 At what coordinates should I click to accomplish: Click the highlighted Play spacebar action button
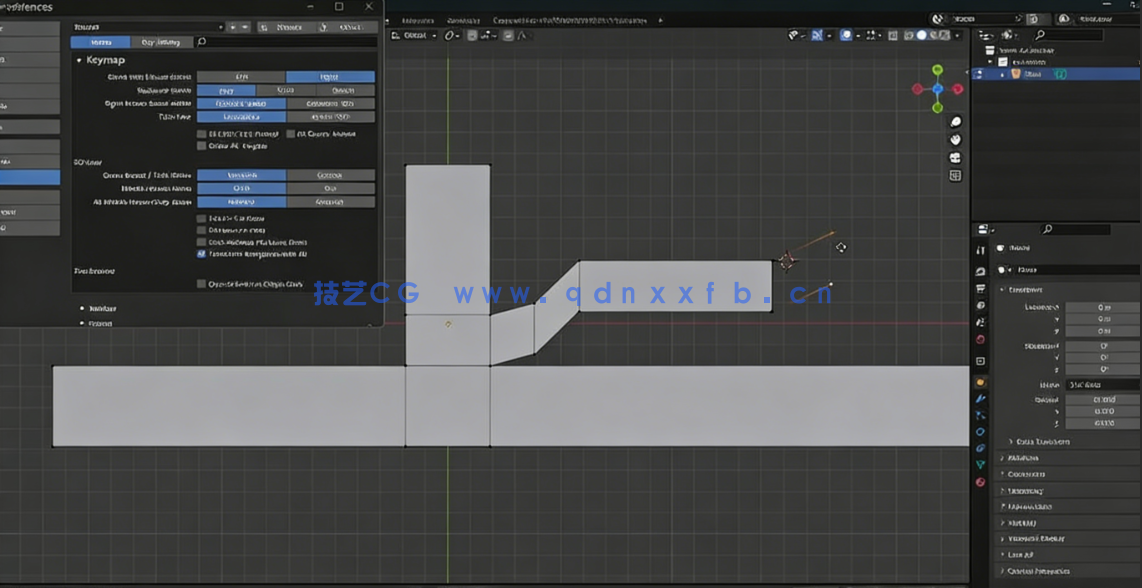pos(225,90)
